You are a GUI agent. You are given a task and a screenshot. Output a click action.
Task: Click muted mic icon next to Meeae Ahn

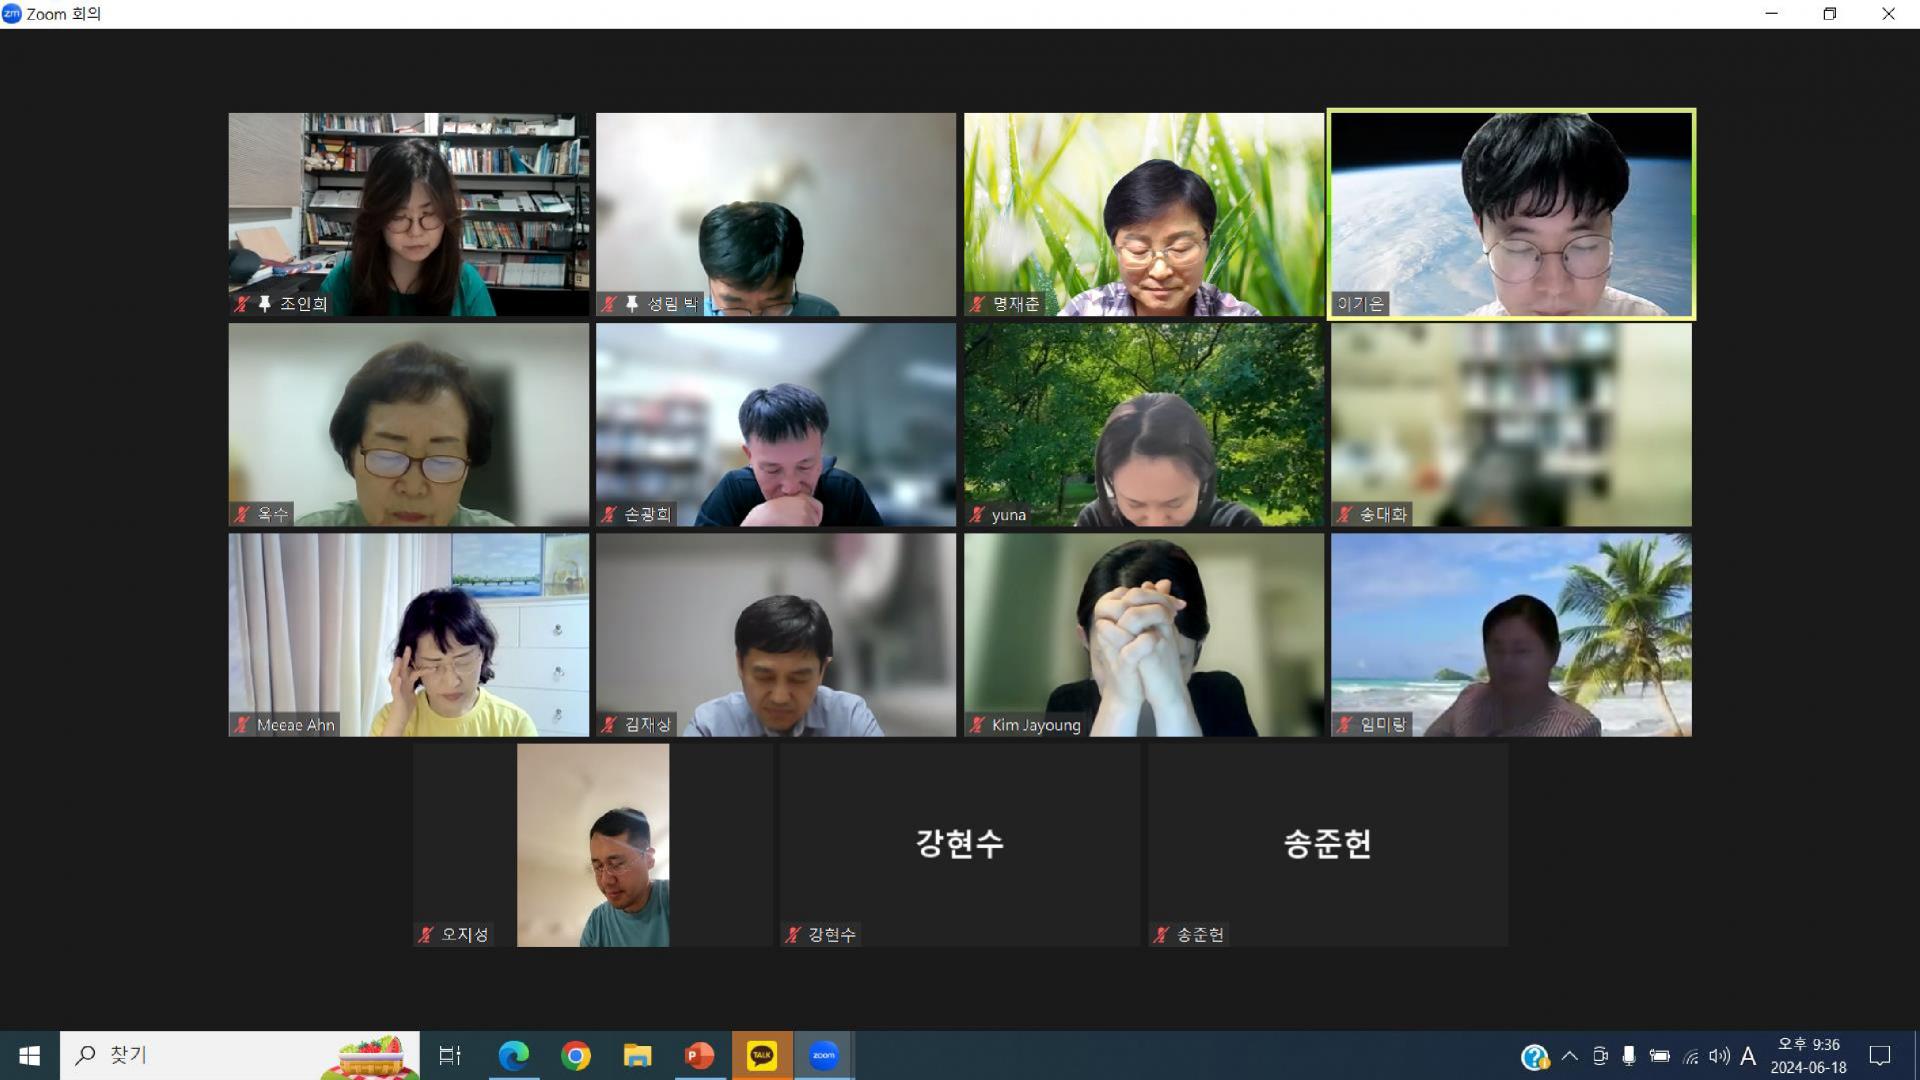click(x=242, y=724)
